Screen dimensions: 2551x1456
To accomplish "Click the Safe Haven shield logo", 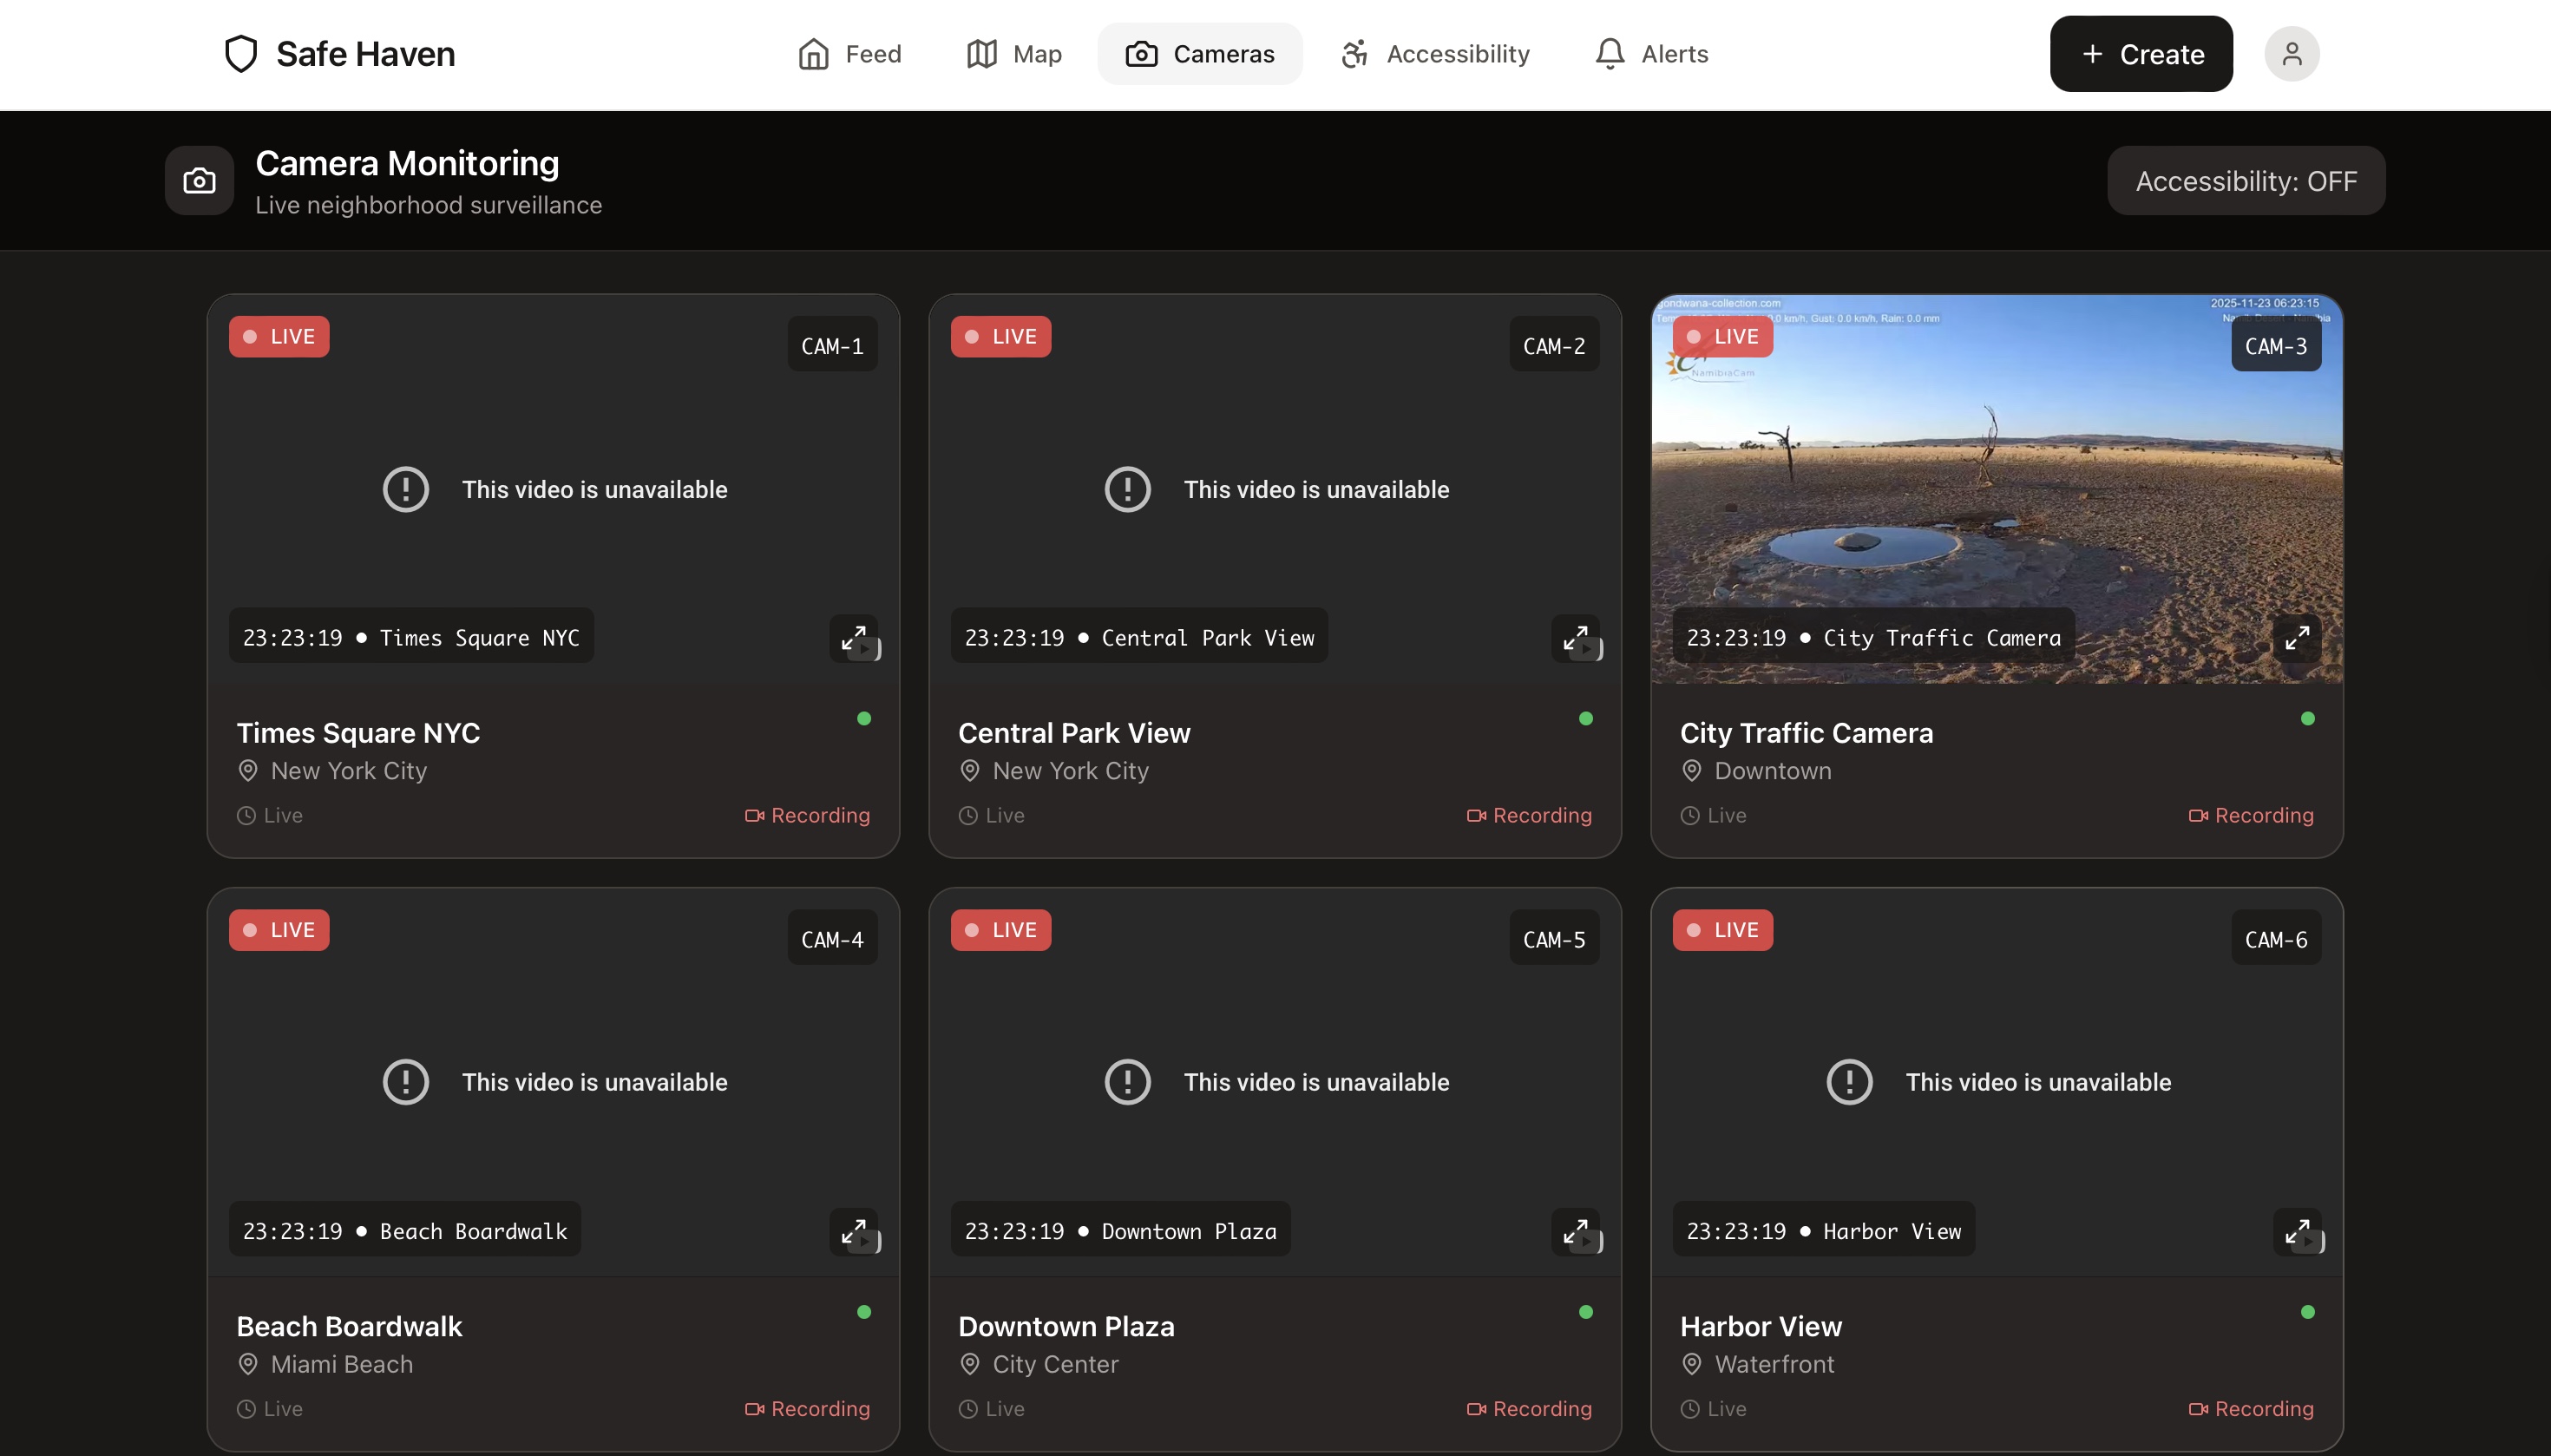I will (x=241, y=54).
